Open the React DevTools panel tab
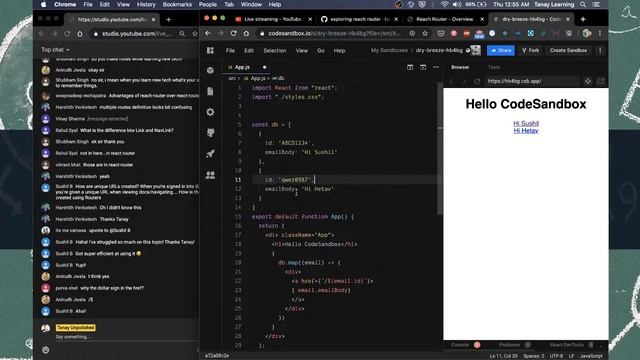This screenshot has width=640, height=360. tap(567, 345)
